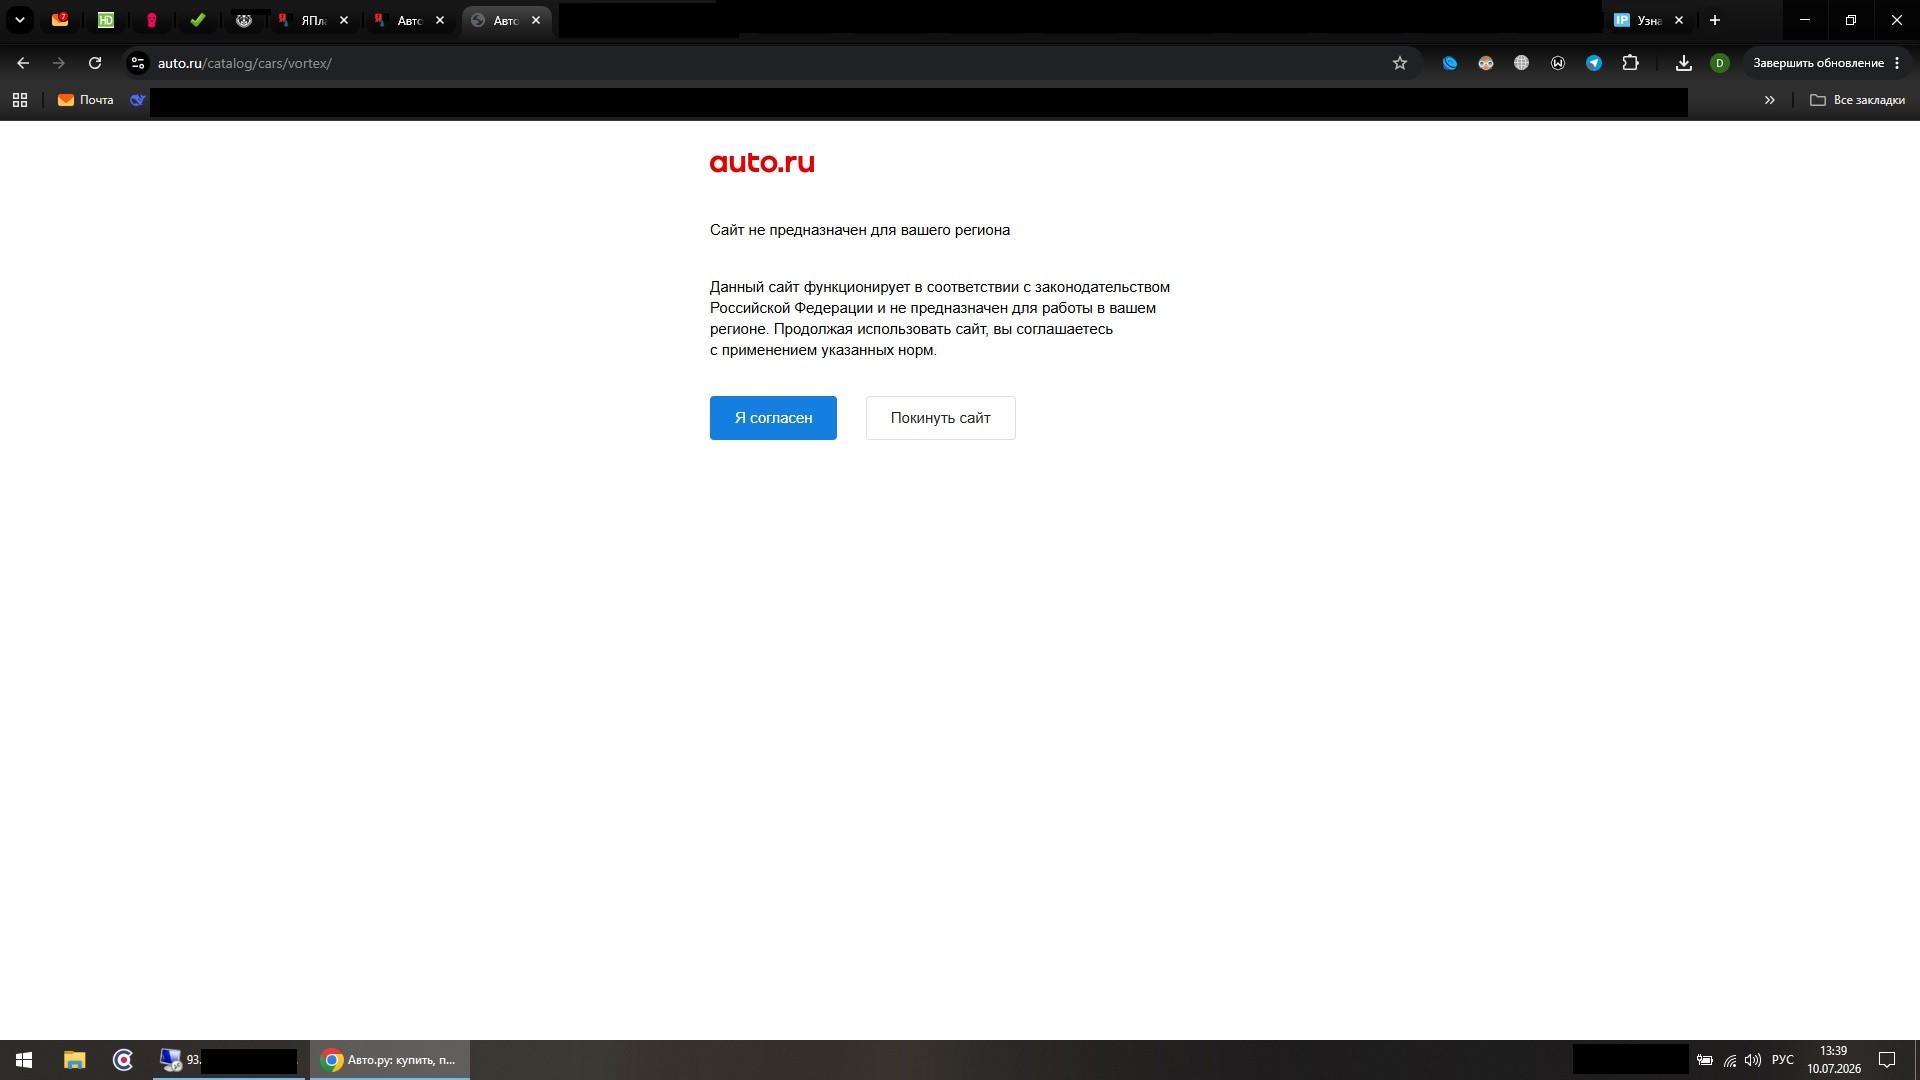Open the Telegram extension icon
The image size is (1920, 1080).
(x=1594, y=63)
